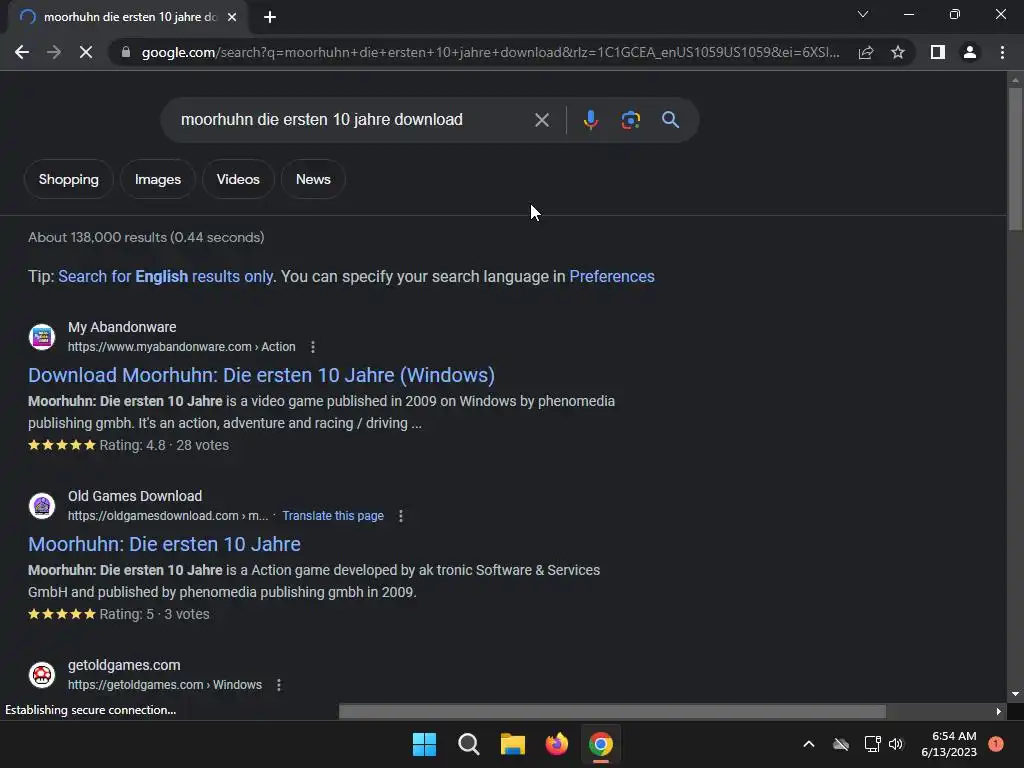Click the address bar URL

[490, 52]
